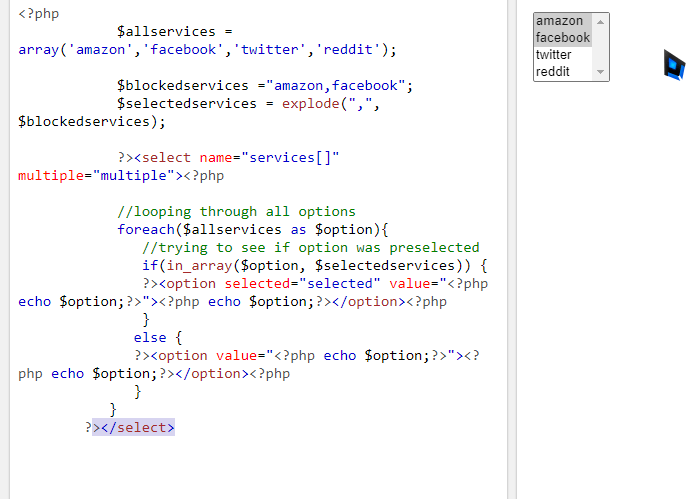Click the "else" keyword in the code
Screen dimensions: 689x499
pos(150,338)
